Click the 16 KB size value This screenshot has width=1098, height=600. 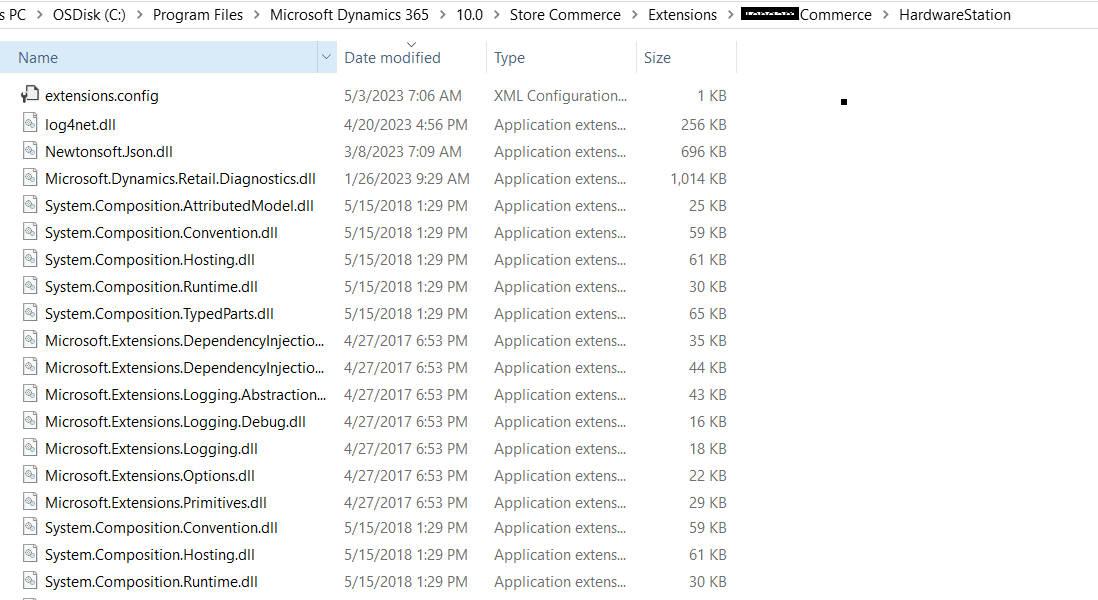(x=707, y=421)
